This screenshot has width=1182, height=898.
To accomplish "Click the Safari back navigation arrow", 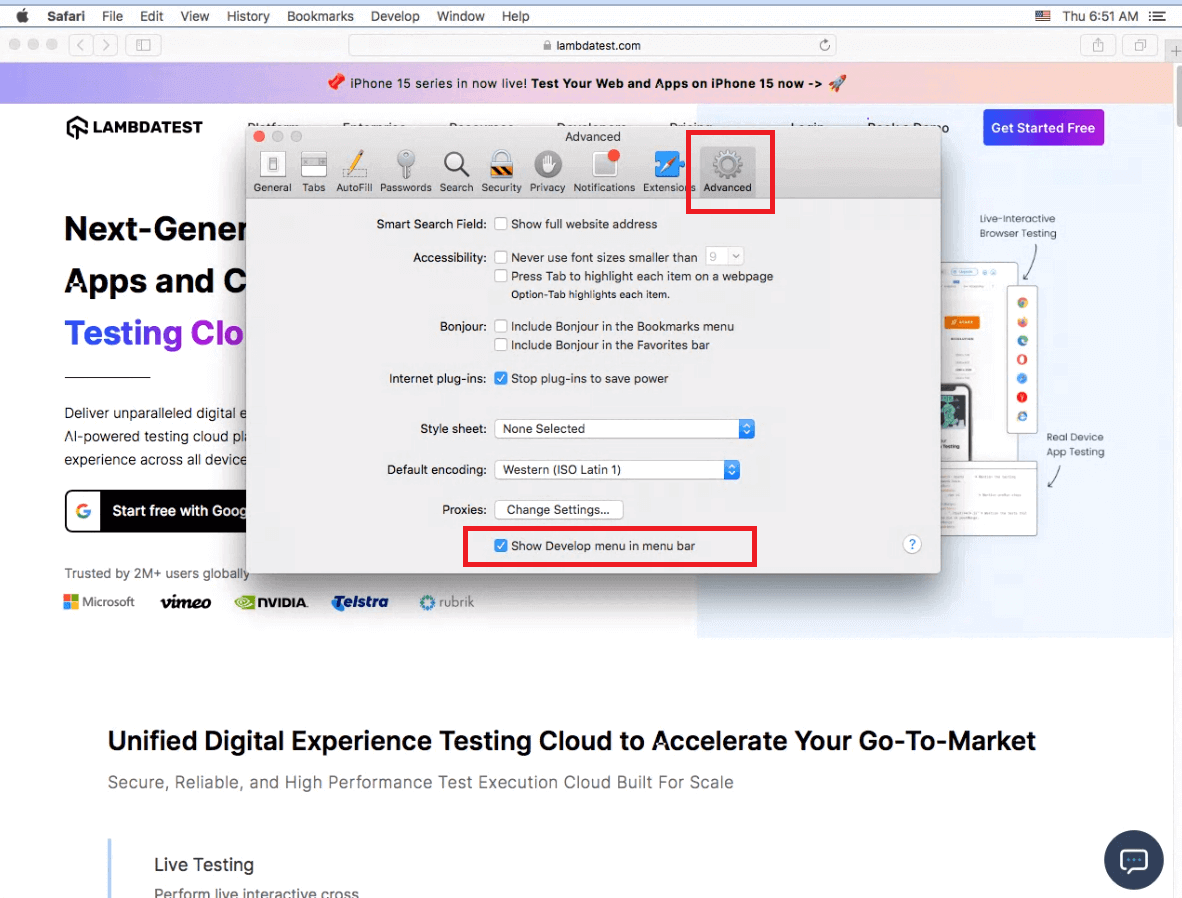I will [81, 45].
